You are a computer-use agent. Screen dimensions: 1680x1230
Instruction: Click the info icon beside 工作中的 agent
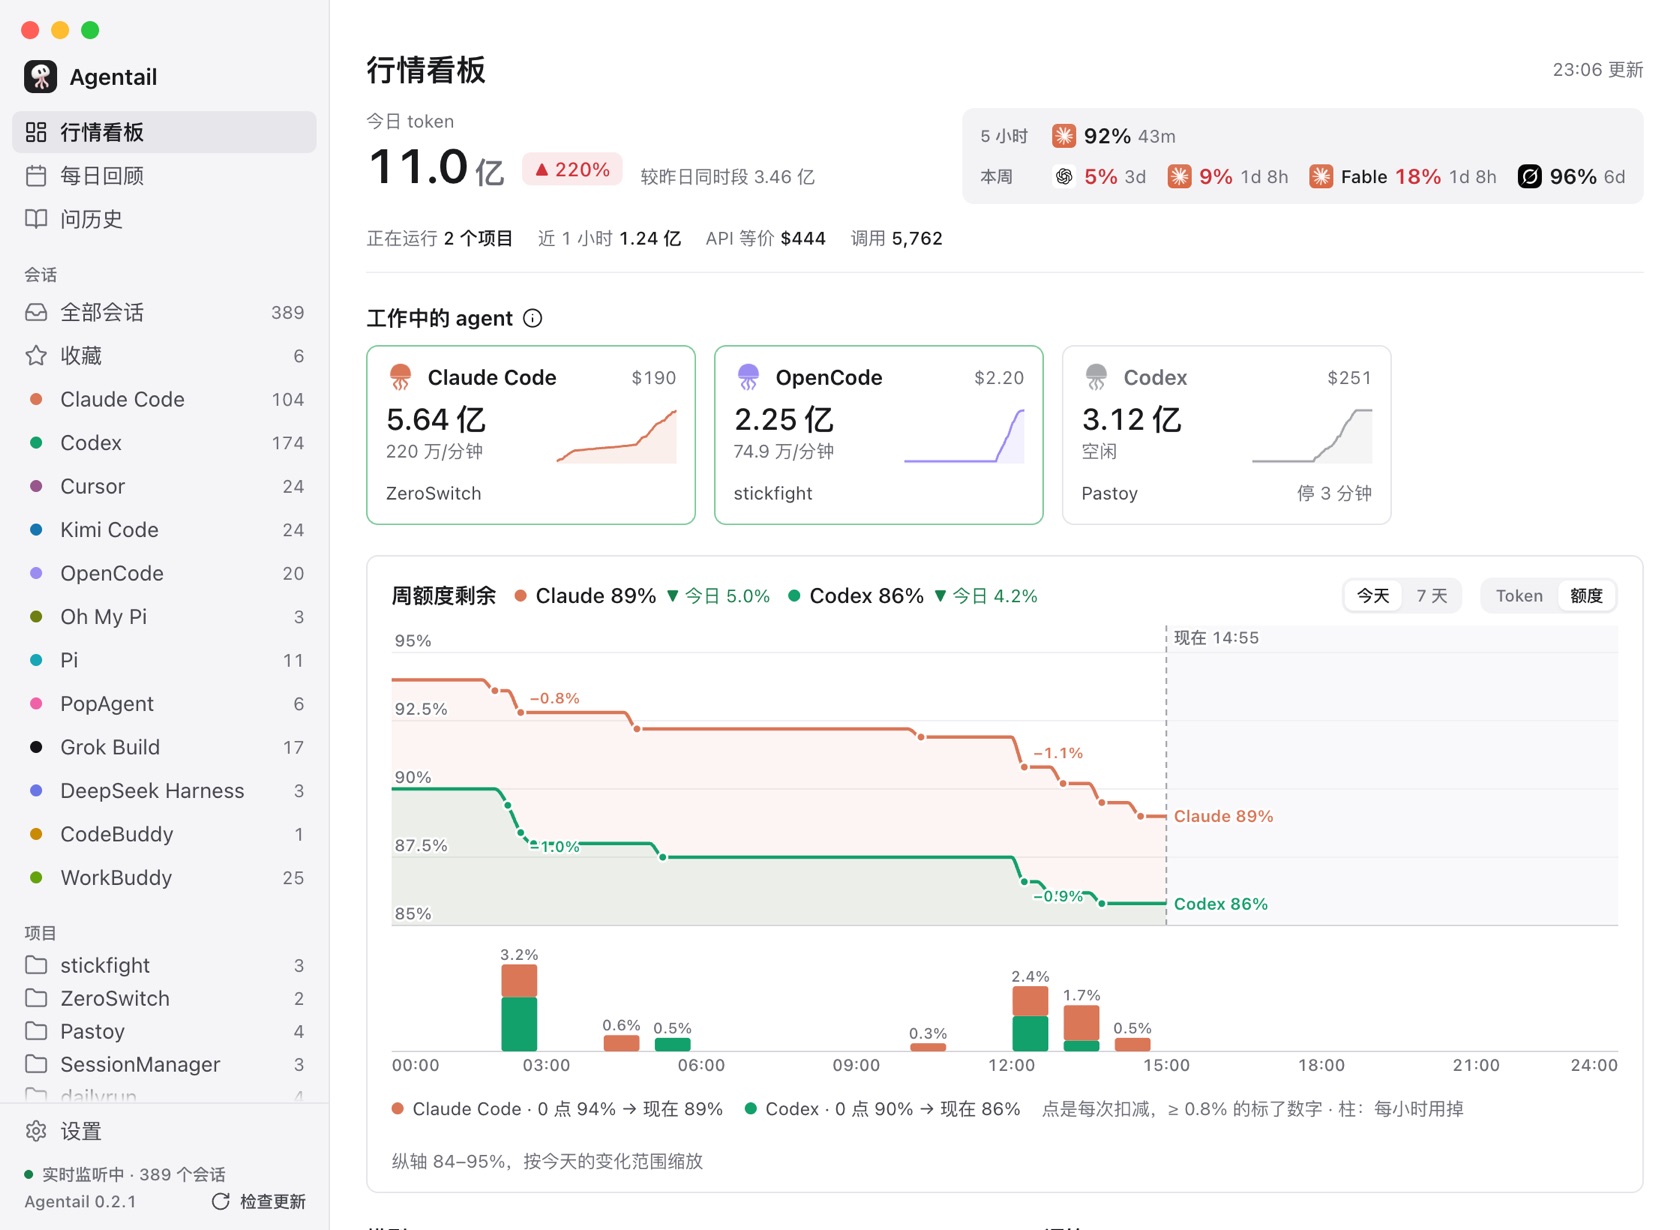[x=533, y=318]
